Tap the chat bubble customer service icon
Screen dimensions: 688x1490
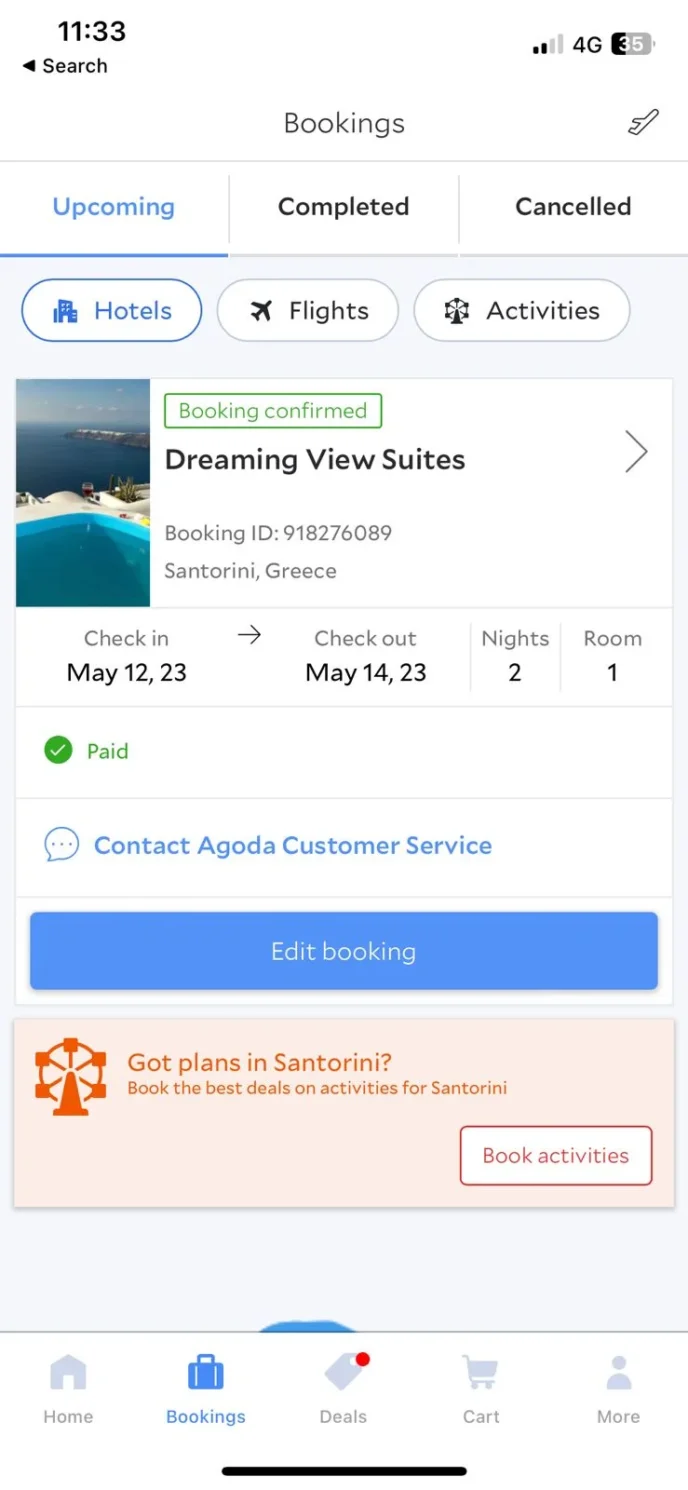coord(61,844)
